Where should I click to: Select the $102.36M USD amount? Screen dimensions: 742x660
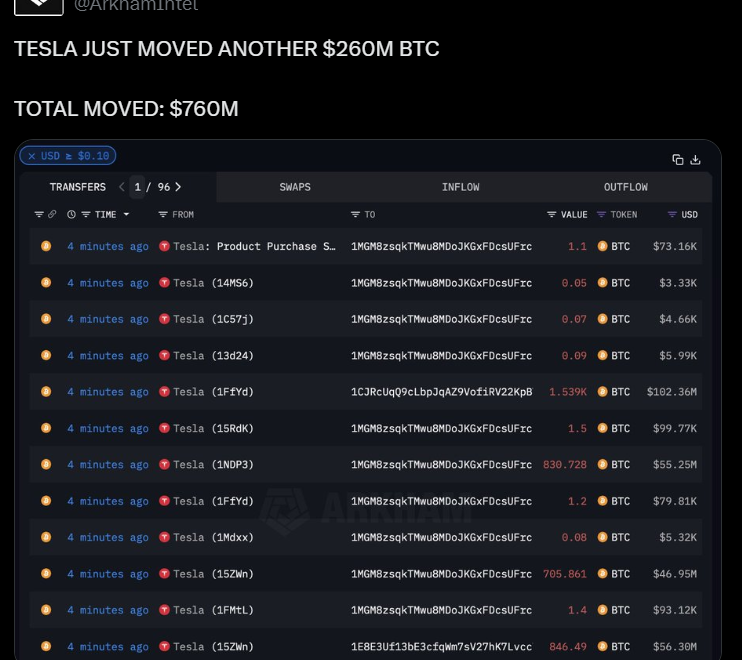[672, 392]
